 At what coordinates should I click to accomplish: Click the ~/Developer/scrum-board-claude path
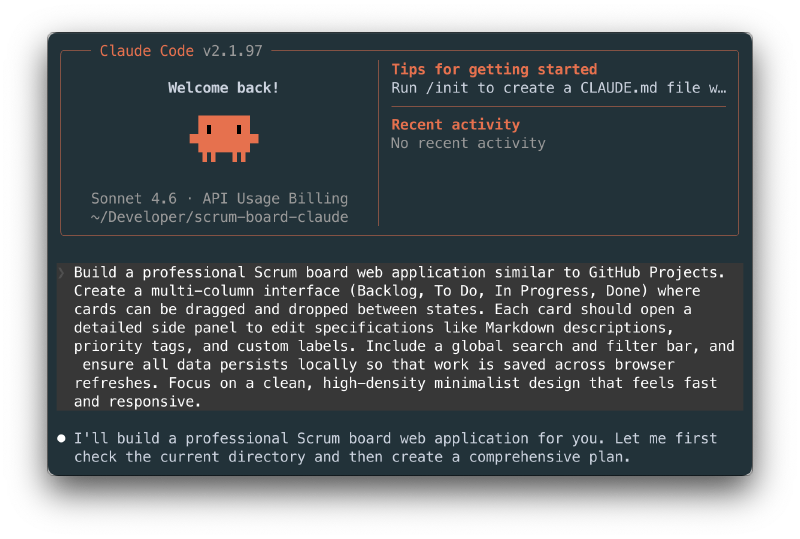(219, 217)
